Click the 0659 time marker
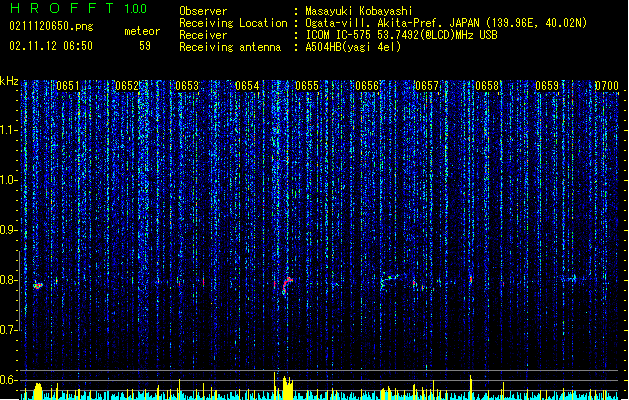This screenshot has height=400, width=629. [x=547, y=86]
